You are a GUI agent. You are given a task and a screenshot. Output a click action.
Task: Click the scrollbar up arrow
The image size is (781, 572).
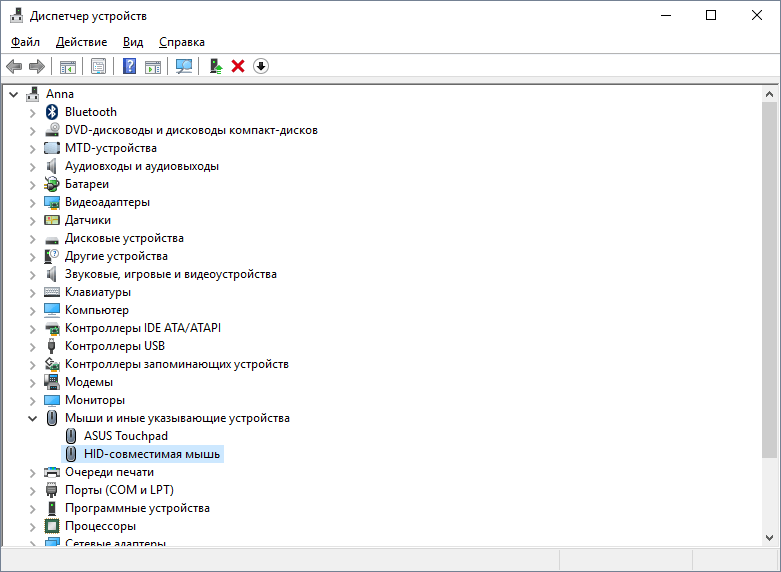tap(769, 94)
